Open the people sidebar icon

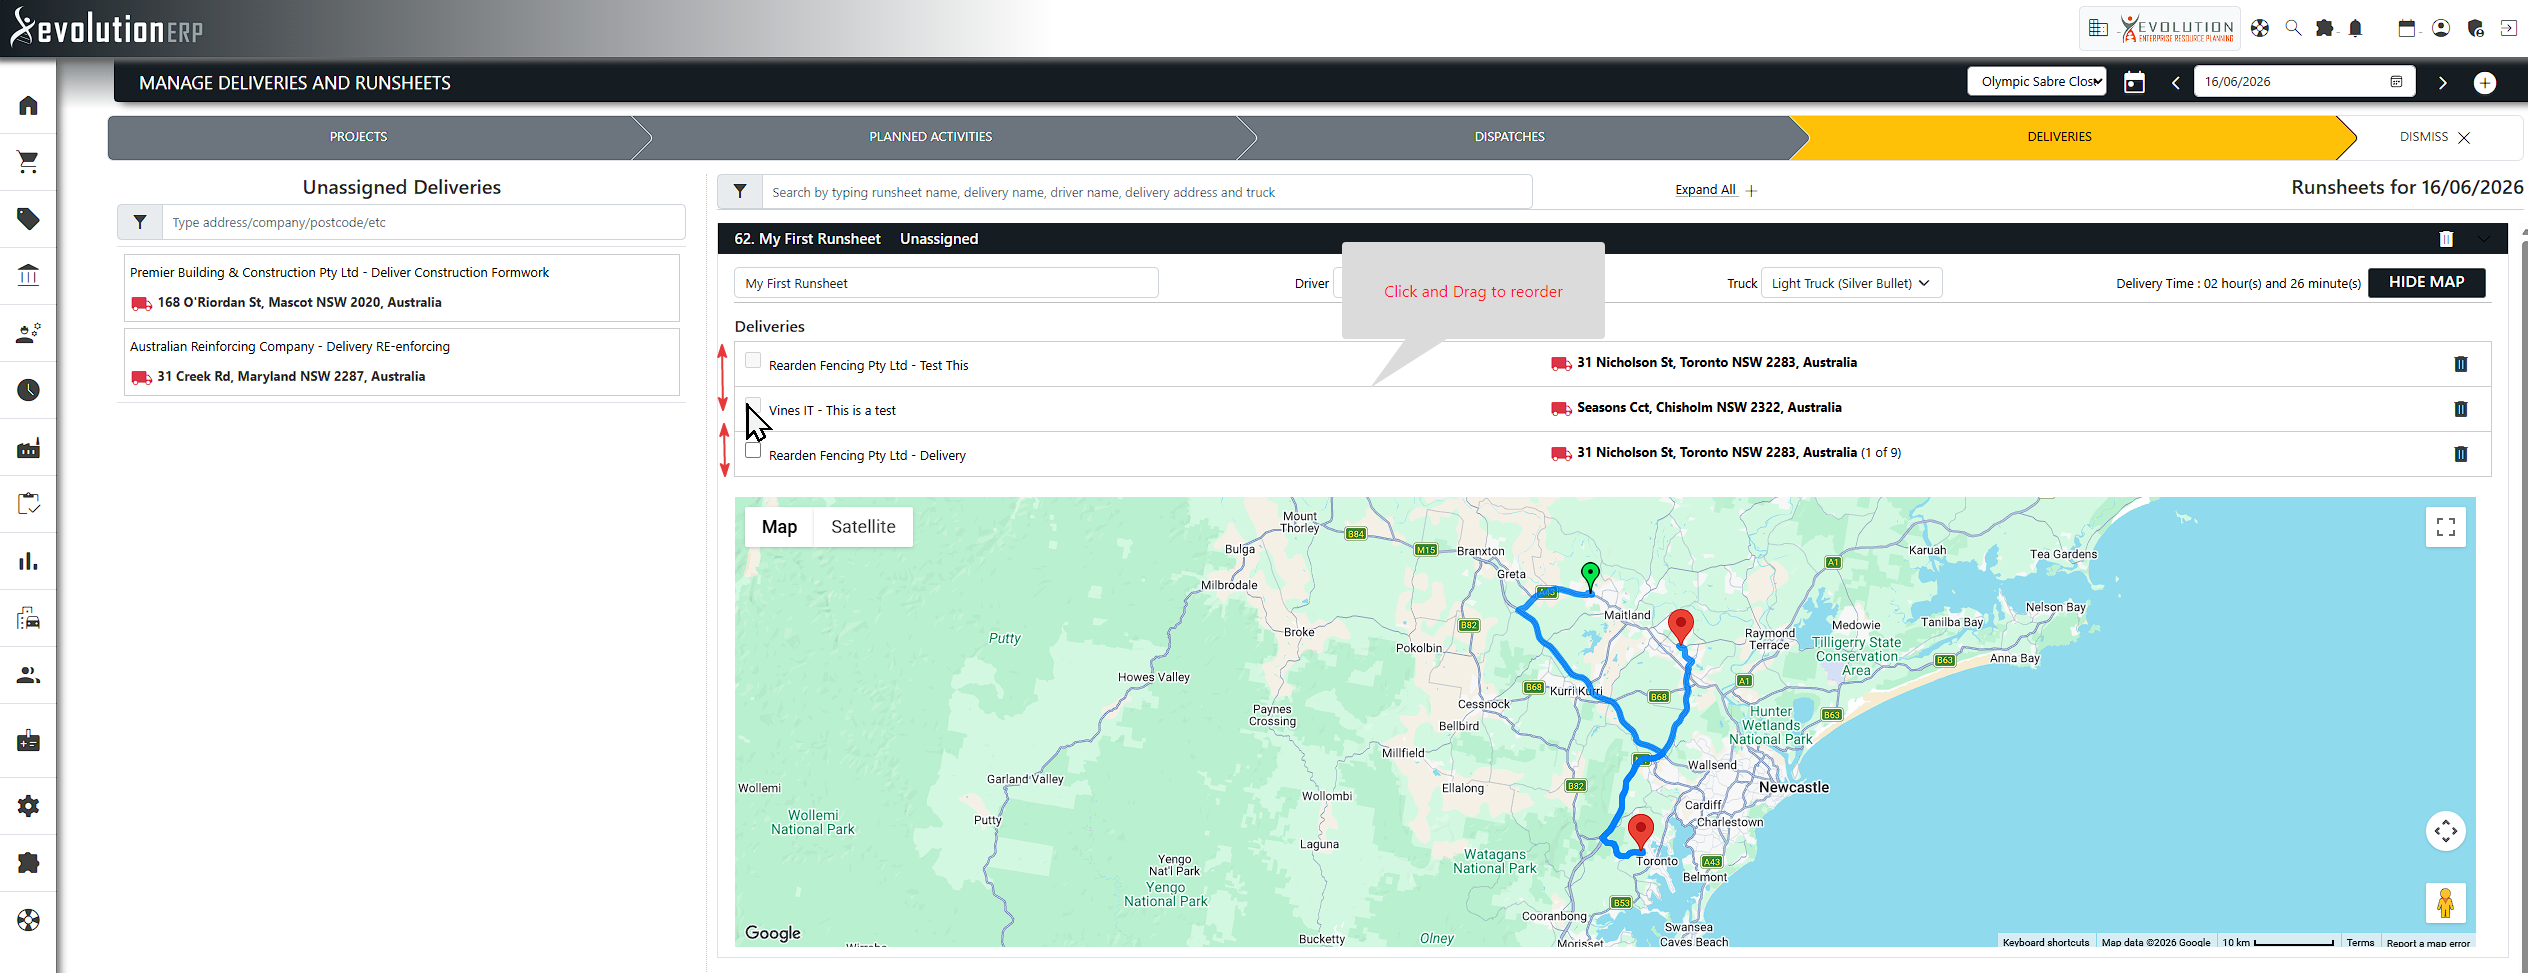28,676
